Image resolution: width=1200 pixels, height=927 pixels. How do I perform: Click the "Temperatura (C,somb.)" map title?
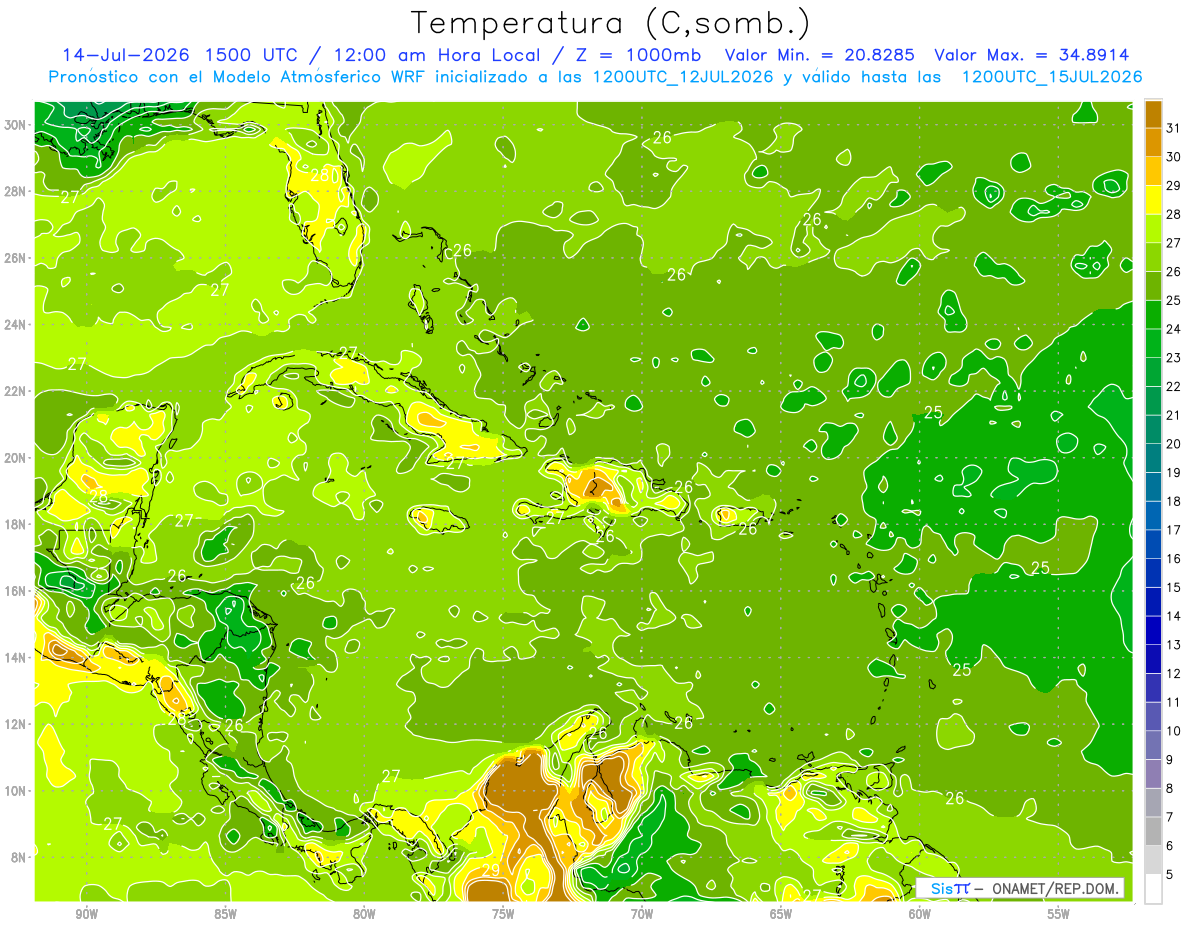pyautogui.click(x=610, y=24)
